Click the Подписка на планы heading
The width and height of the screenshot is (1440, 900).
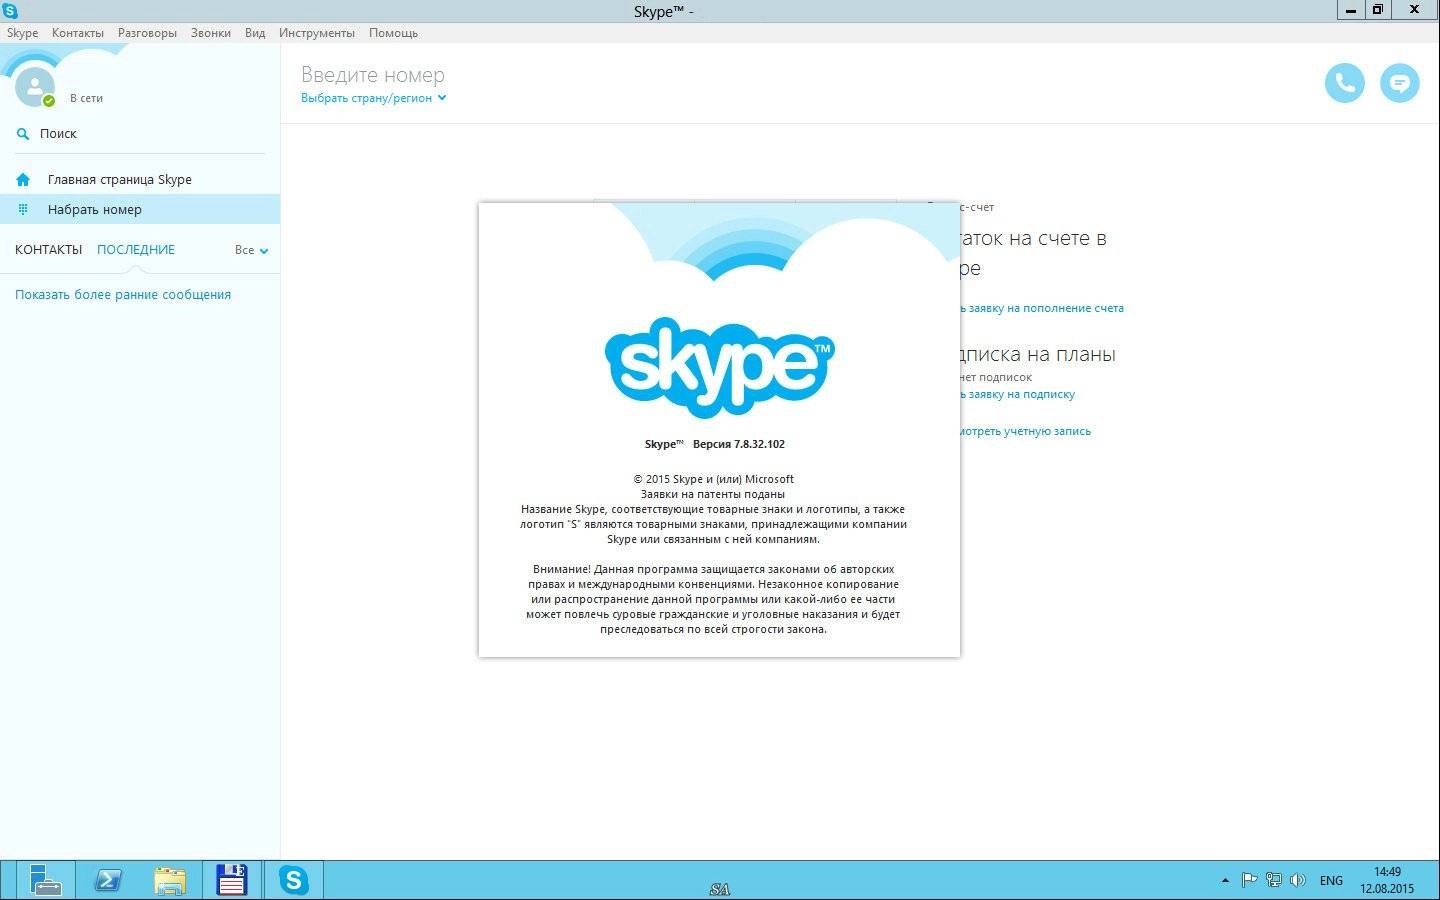coord(1038,354)
